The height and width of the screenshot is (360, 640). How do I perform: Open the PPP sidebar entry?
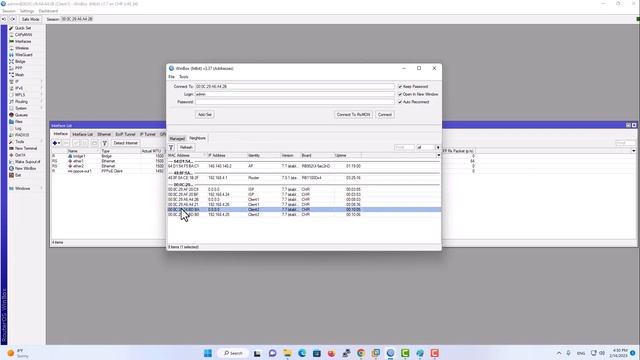[x=19, y=68]
